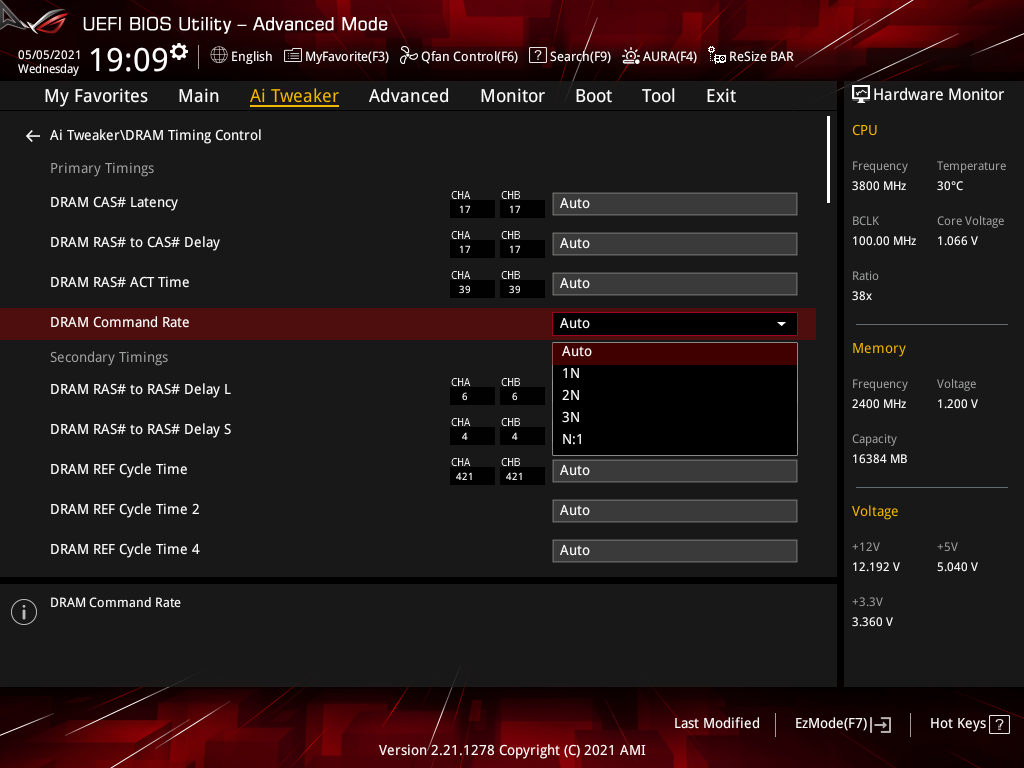This screenshot has width=1024, height=768.
Task: Open MyFavorite(F3) list icon
Action: pos(293,56)
